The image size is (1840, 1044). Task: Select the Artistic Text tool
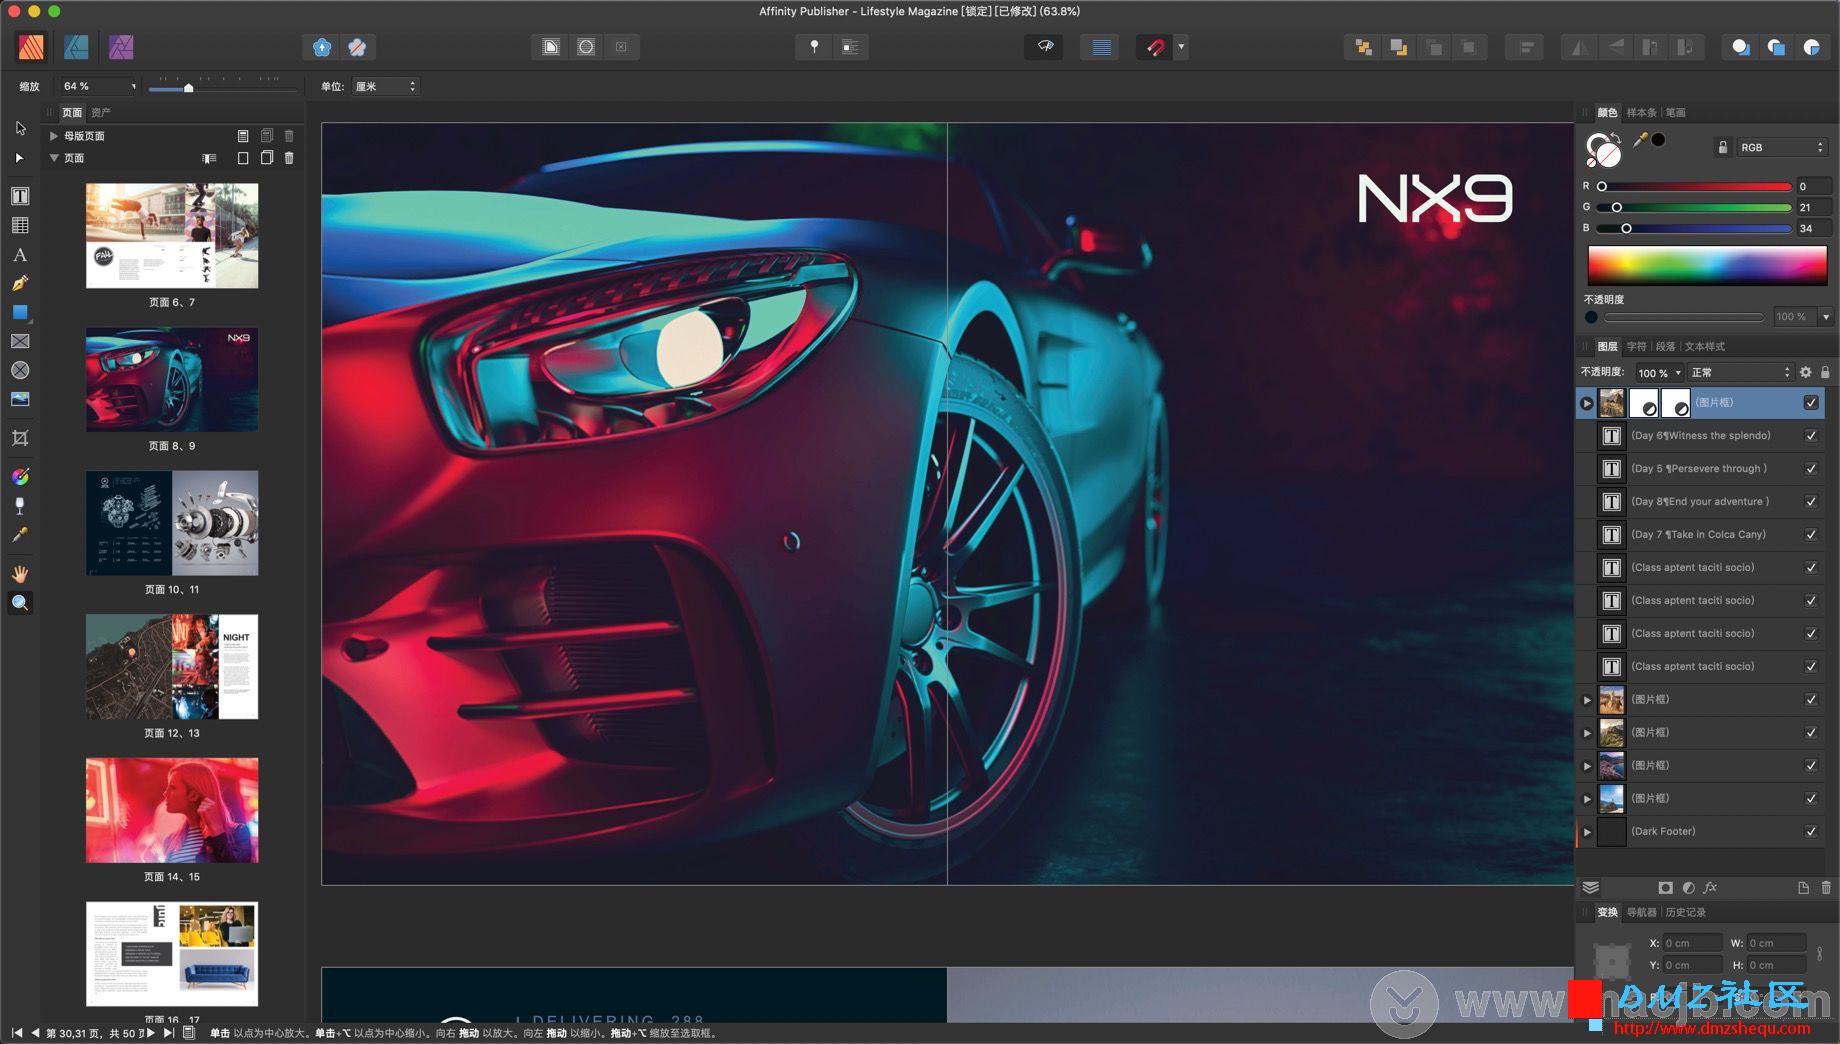20,255
